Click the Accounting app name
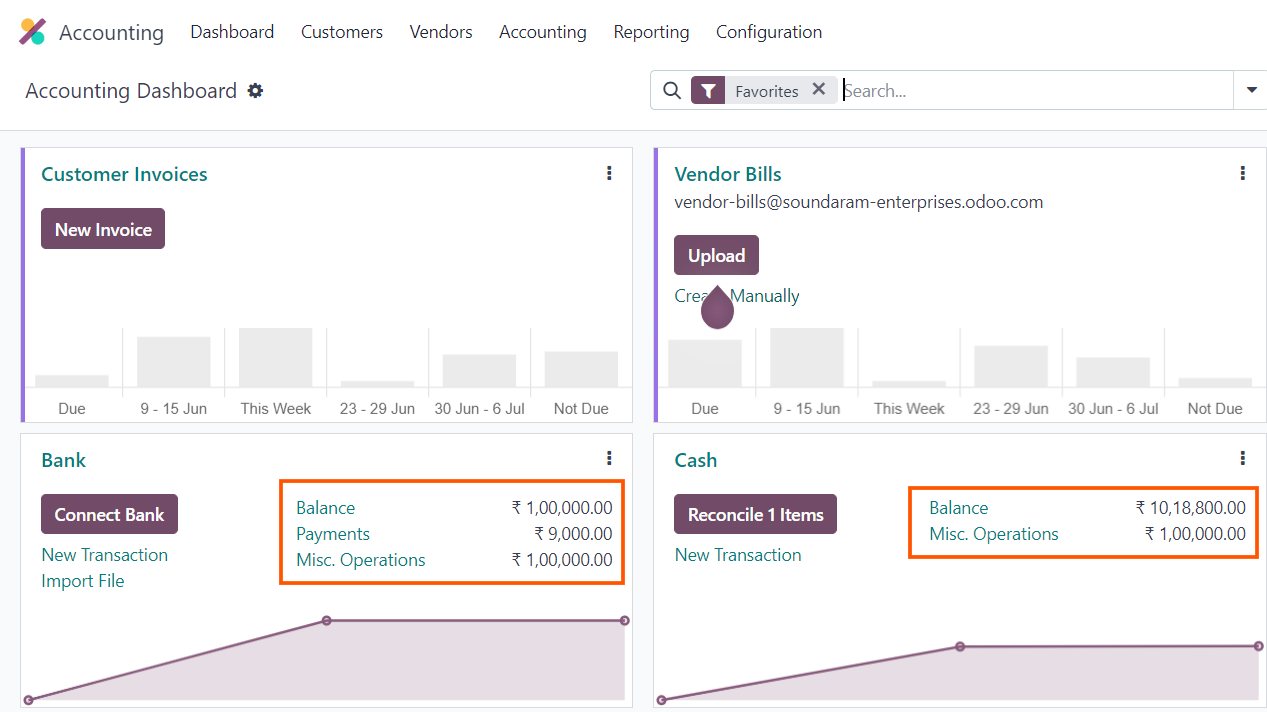 coord(111,32)
